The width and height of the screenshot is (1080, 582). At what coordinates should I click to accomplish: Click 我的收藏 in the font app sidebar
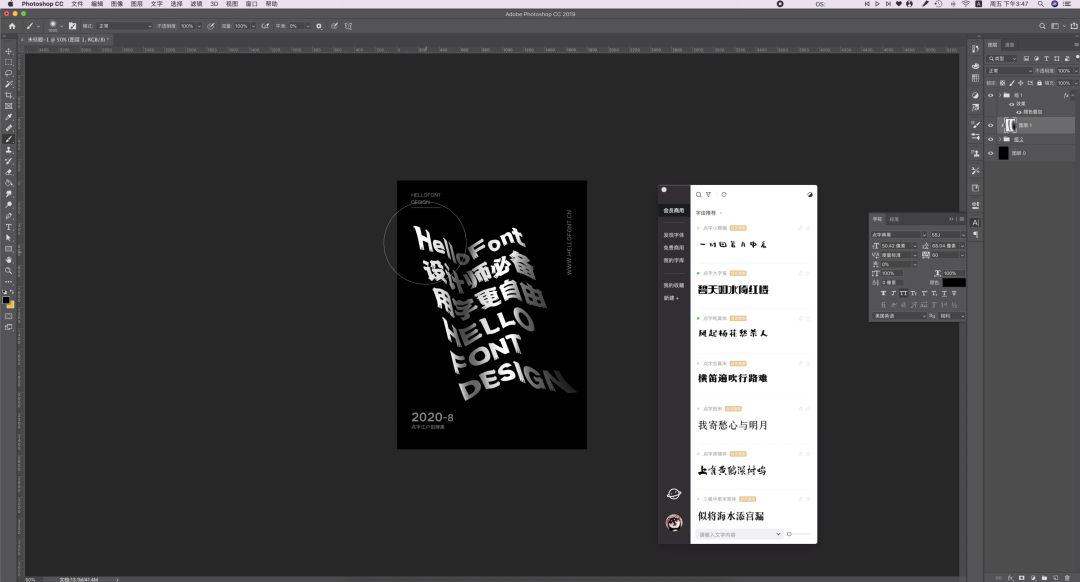(x=673, y=285)
